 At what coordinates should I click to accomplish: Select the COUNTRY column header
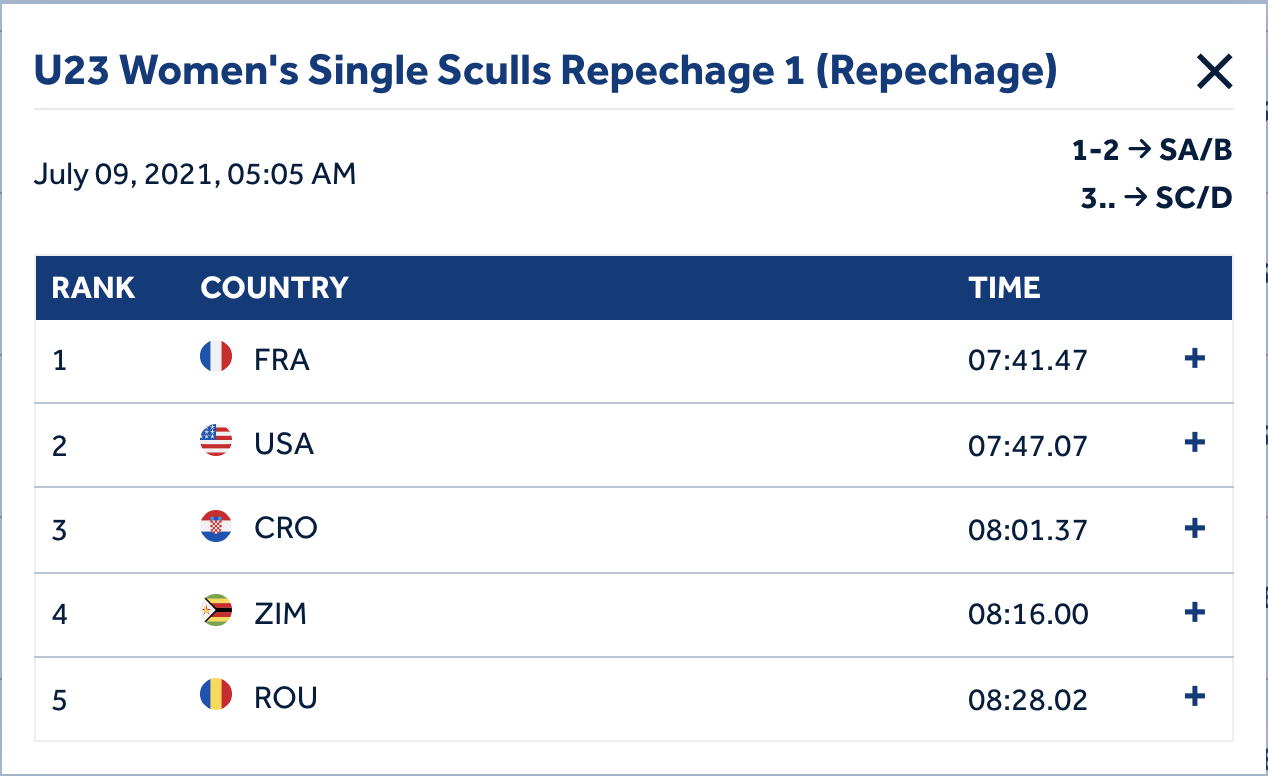[274, 288]
